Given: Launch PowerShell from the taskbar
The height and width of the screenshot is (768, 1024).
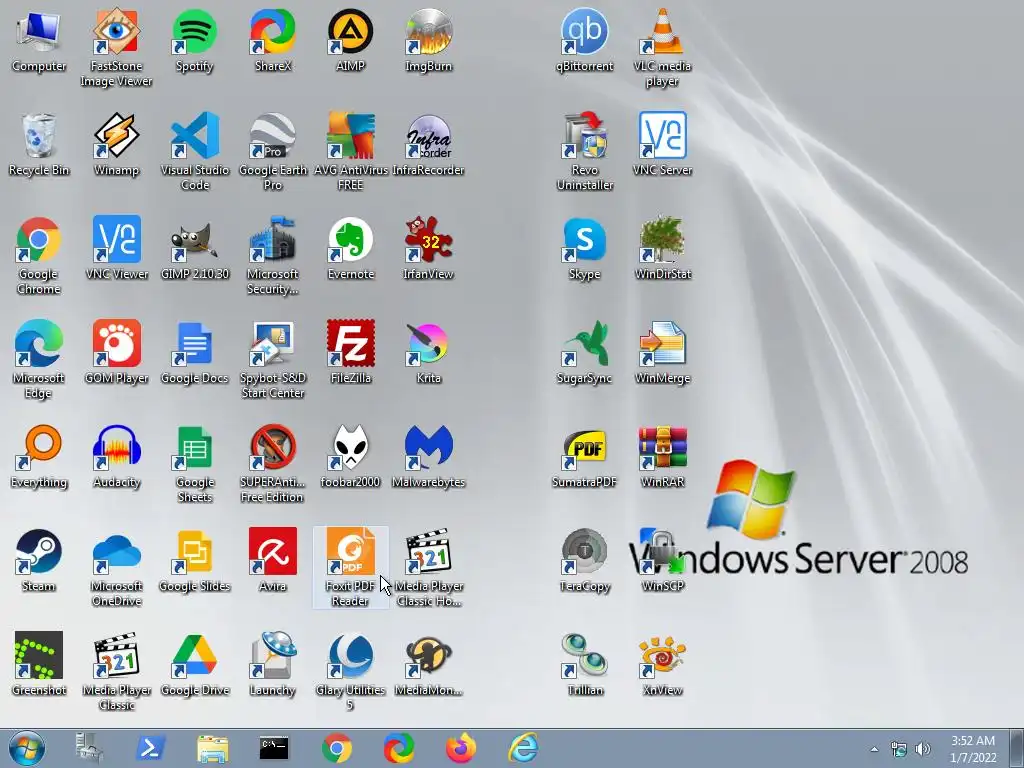Looking at the screenshot, I should pyautogui.click(x=150, y=748).
